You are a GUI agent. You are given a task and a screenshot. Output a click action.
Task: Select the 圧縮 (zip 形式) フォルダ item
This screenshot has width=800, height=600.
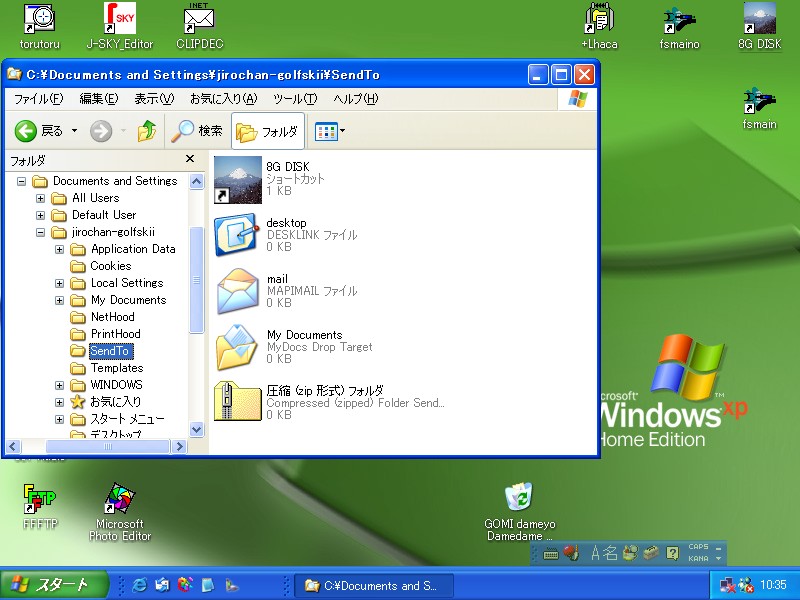(x=330, y=403)
